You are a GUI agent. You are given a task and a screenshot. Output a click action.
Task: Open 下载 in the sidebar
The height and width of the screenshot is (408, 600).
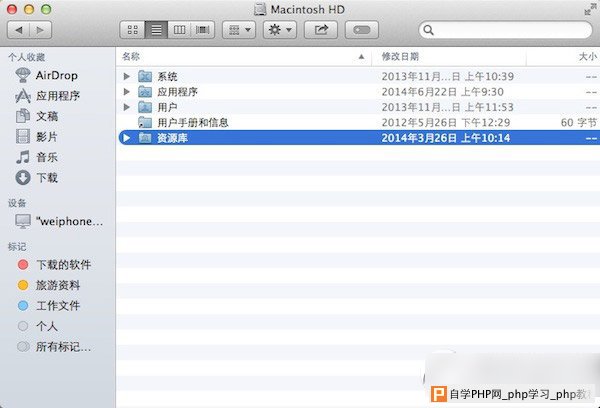pos(37,178)
